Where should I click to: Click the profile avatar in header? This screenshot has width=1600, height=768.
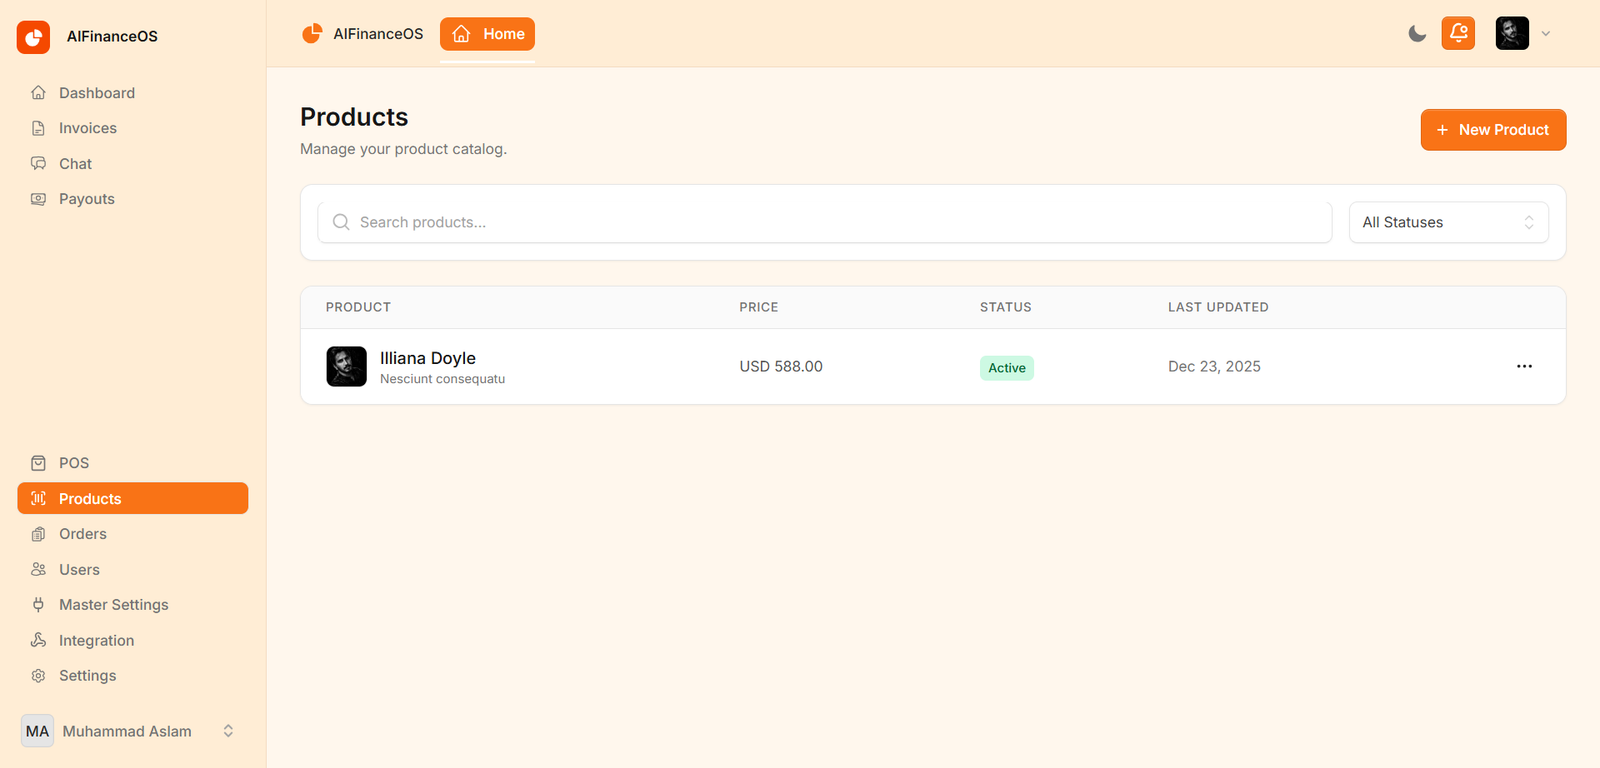tap(1512, 33)
